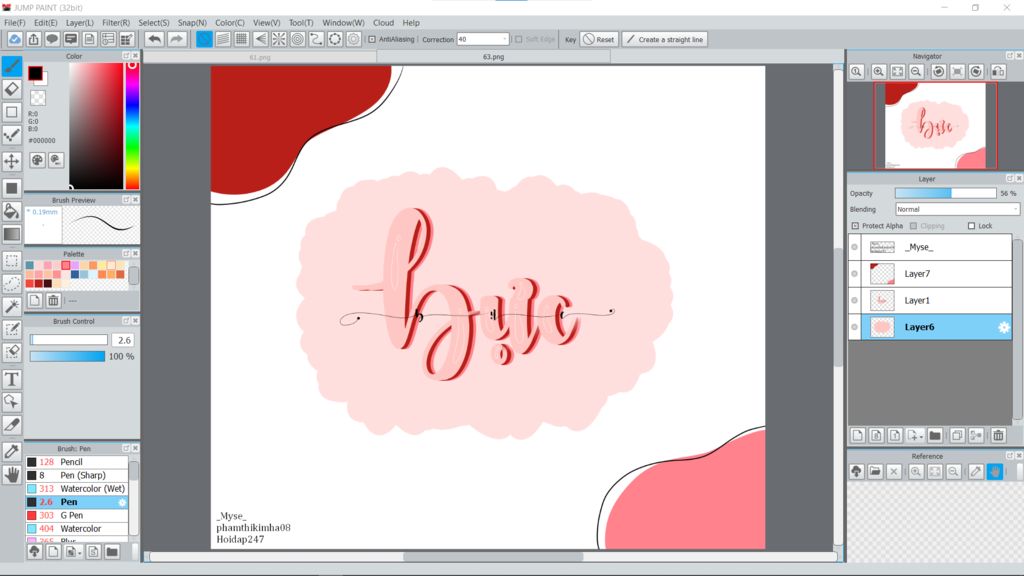
Task: Delete layer with trash icon in Layer panel
Action: 998,436
